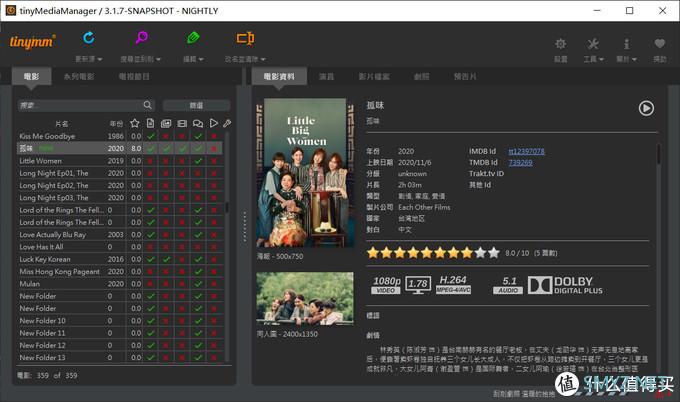Click the blue refresh update sources icon
Screen dimensions: 680x402
click(89, 38)
